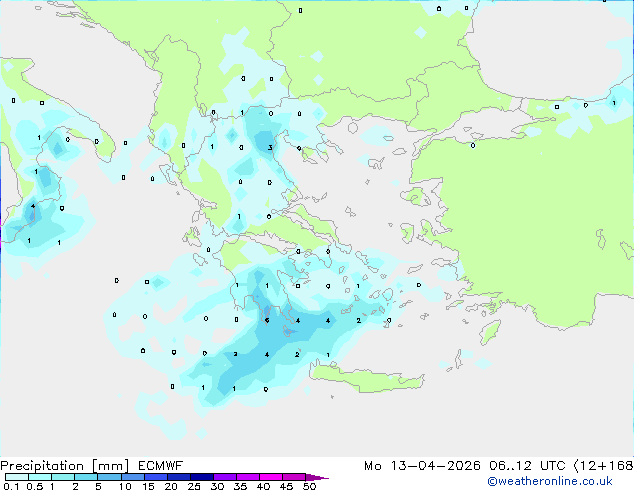Pick the 0.1–0.5 mm legend swatch
This screenshot has width=634, height=490.
(17, 477)
